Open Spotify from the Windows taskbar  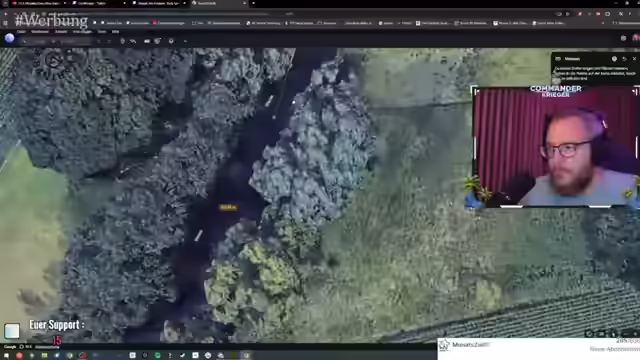157,356
